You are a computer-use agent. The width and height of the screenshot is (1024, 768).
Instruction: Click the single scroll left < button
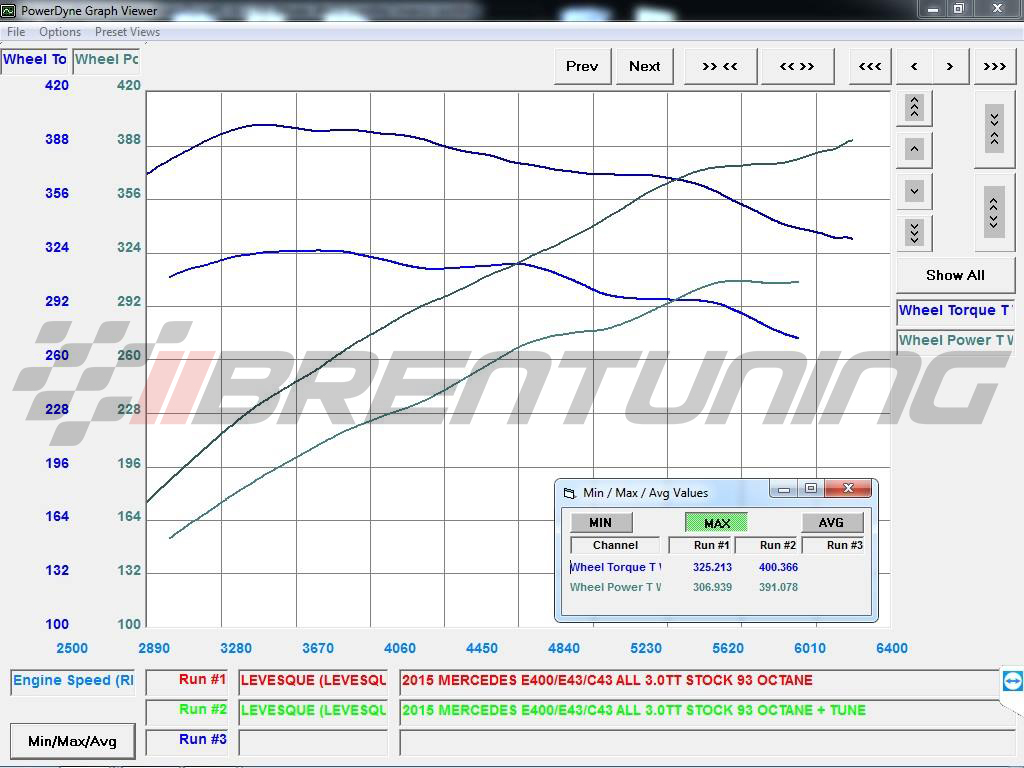pyautogui.click(x=914, y=67)
